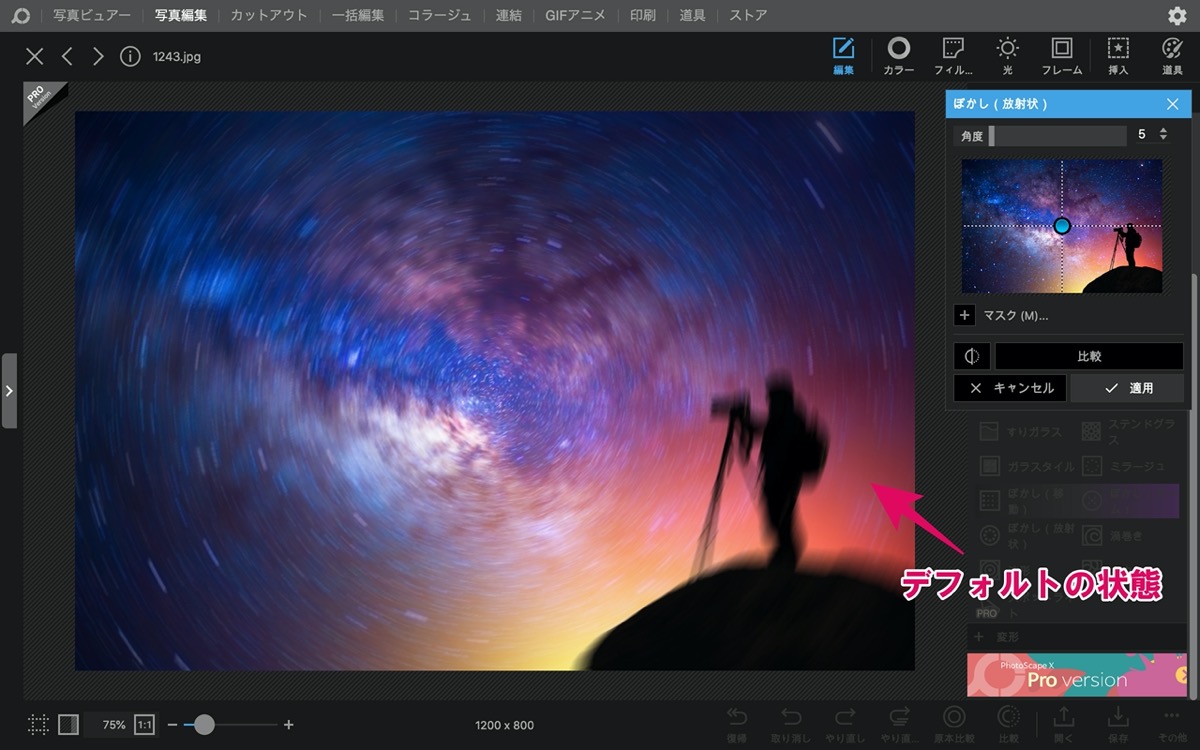Switch to the 写真ビュアー tab

click(x=92, y=16)
